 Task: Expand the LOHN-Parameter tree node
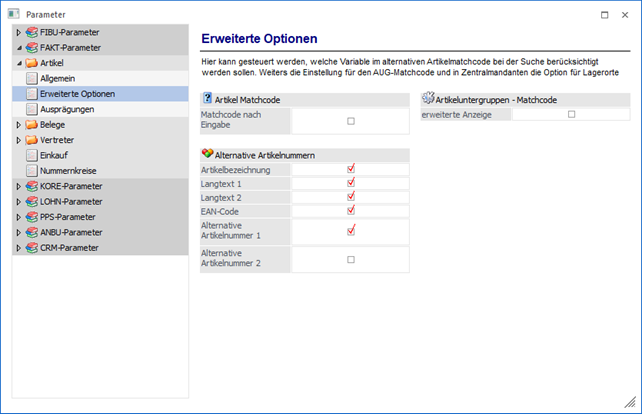tap(18, 201)
